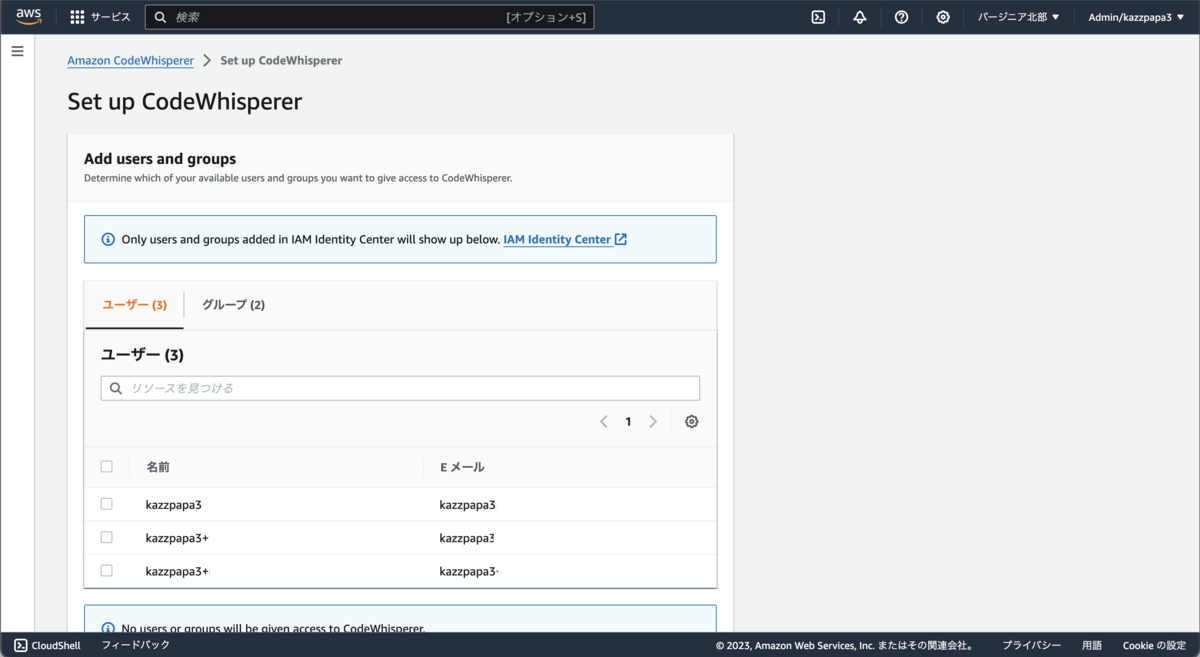Go to Amazon CodeWhisperer breadcrumb
The image size is (1200, 657).
(x=130, y=61)
